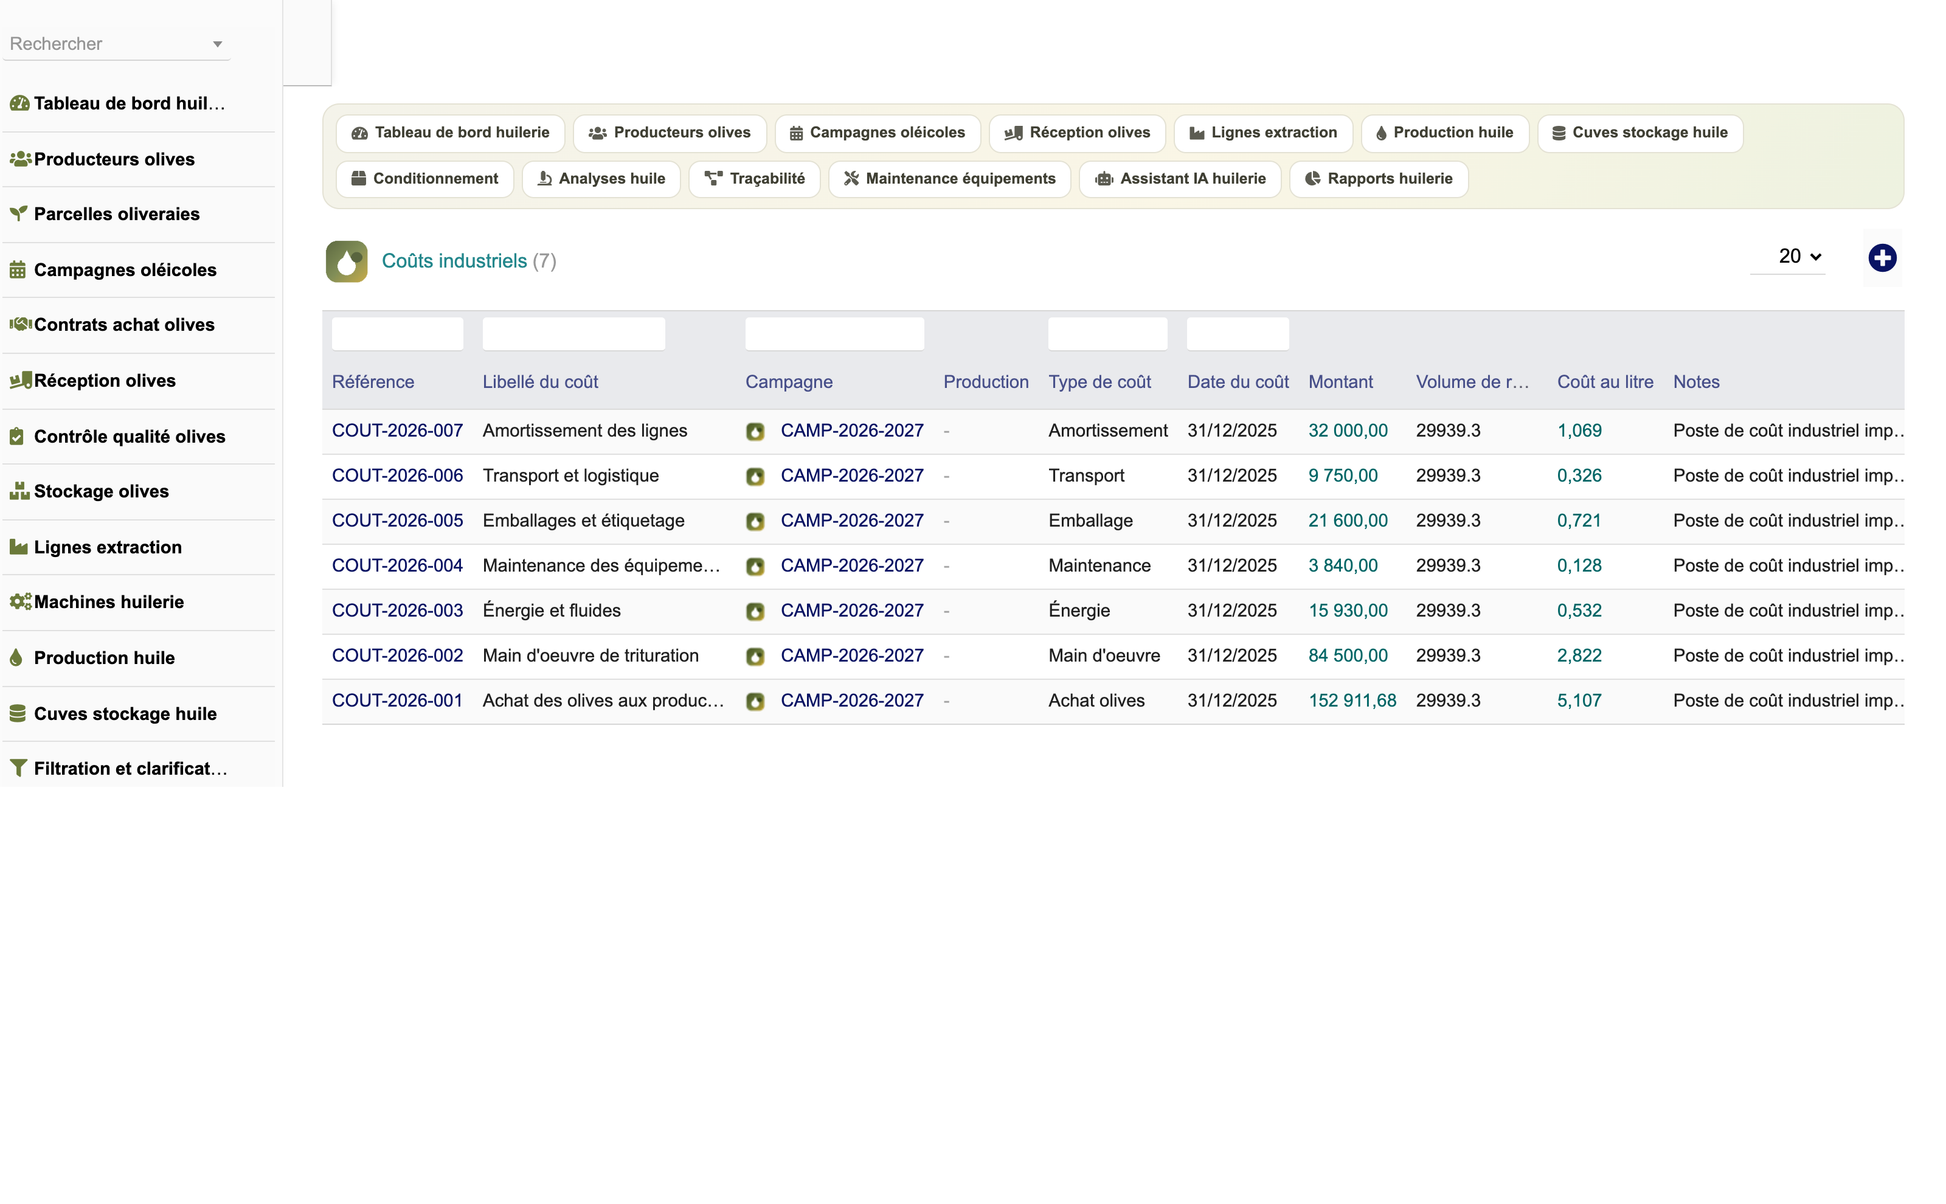Open CAMP-2026-2027 link in Transport row
The width and height of the screenshot is (1946, 1204).
852,476
